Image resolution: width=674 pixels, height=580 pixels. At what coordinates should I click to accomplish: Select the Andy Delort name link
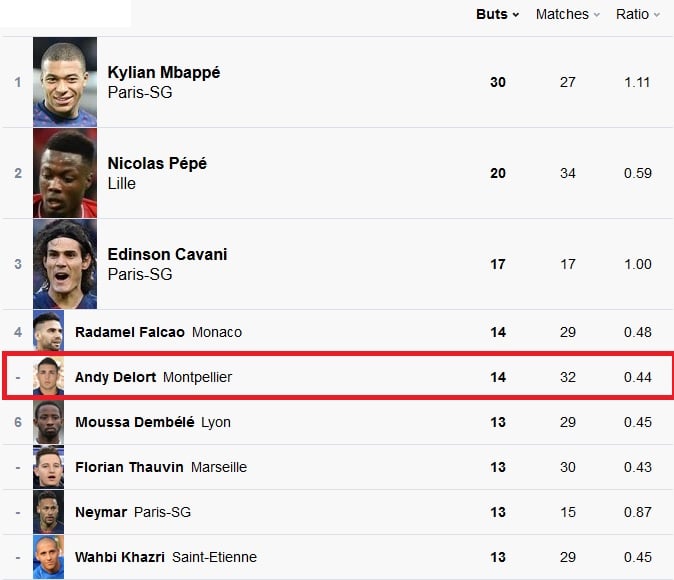115,377
